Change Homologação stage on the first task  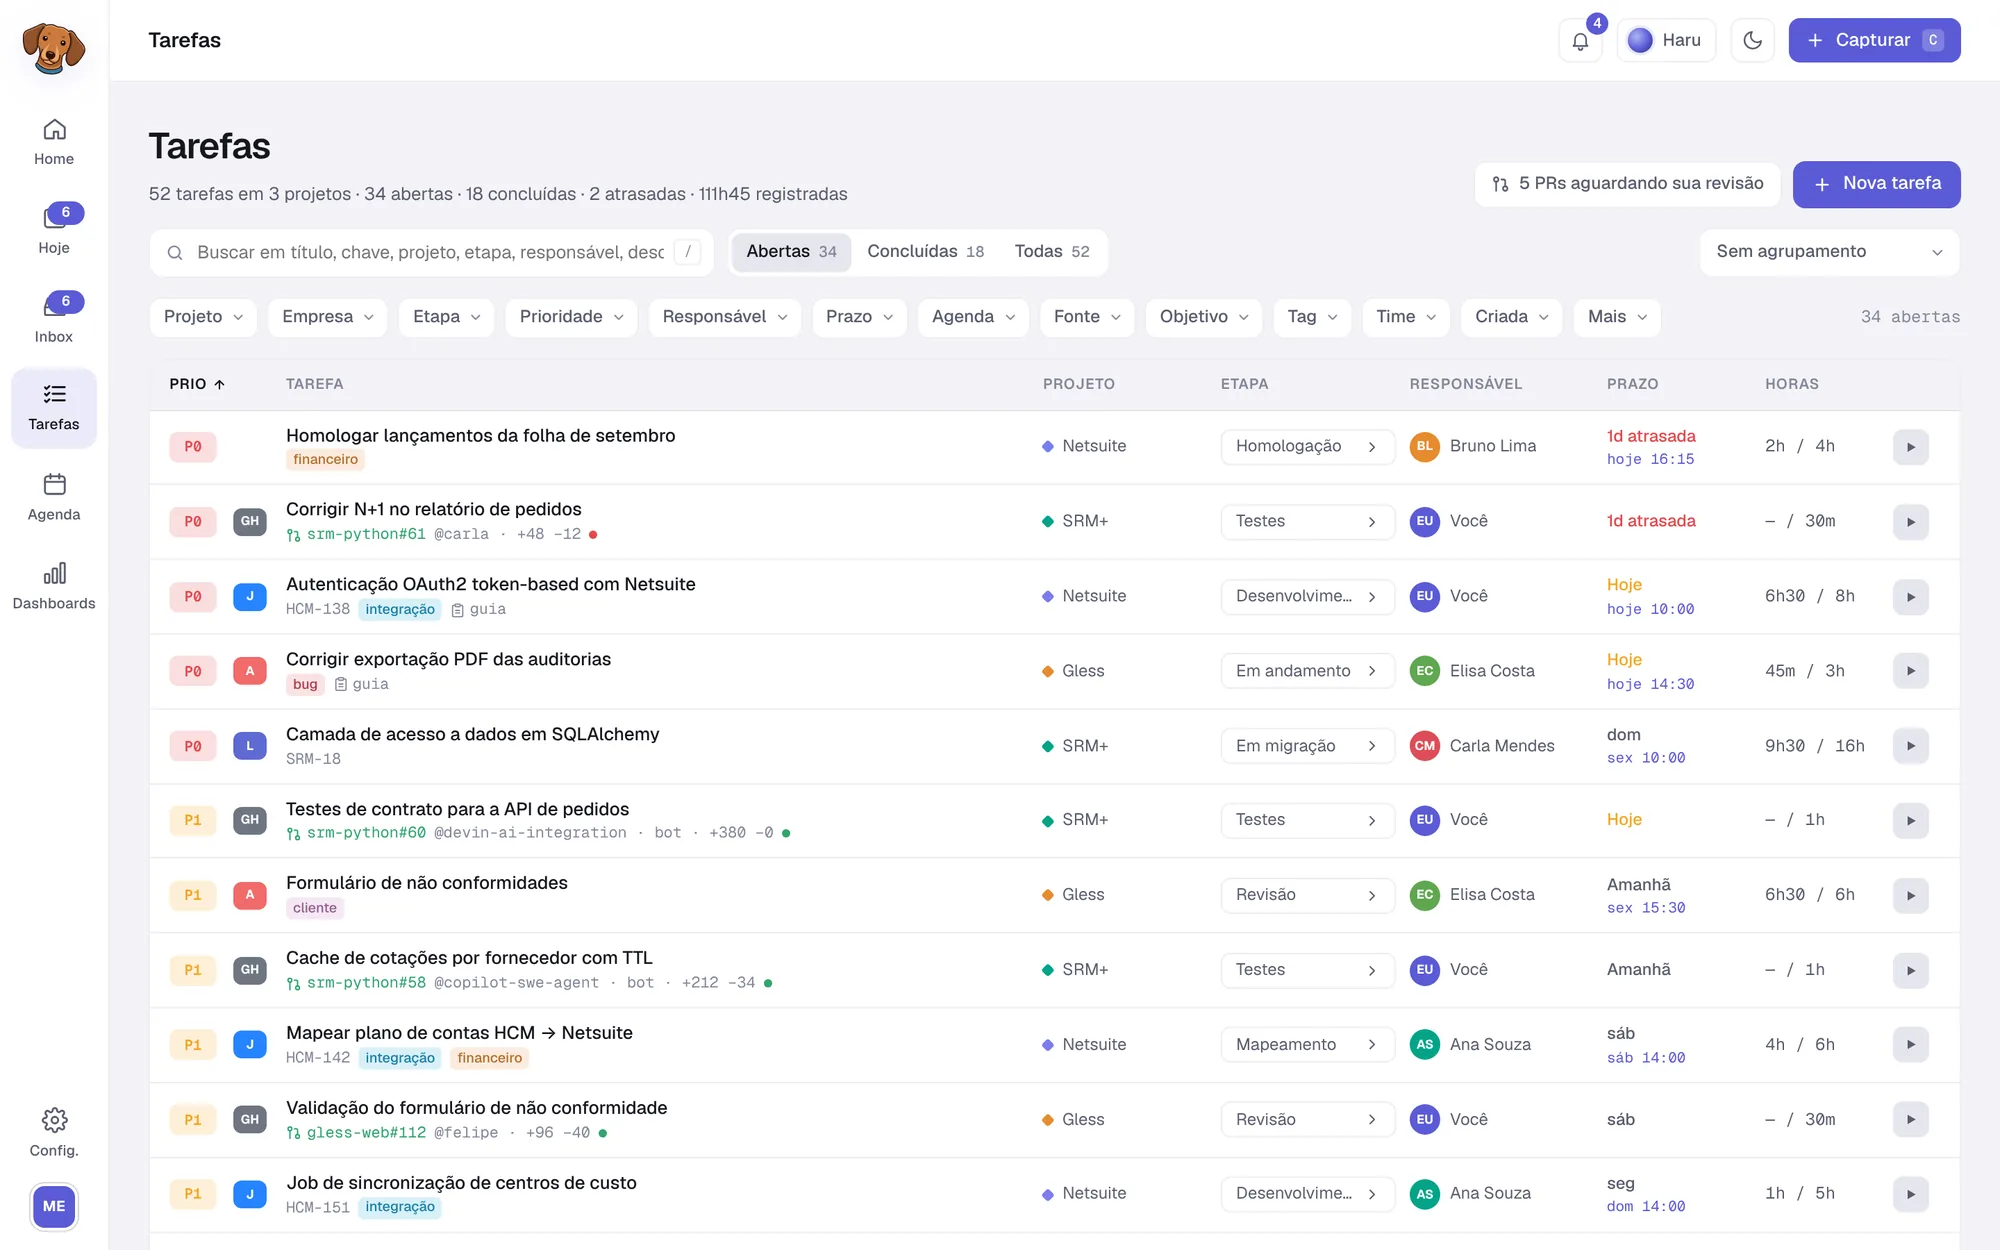(x=1307, y=446)
